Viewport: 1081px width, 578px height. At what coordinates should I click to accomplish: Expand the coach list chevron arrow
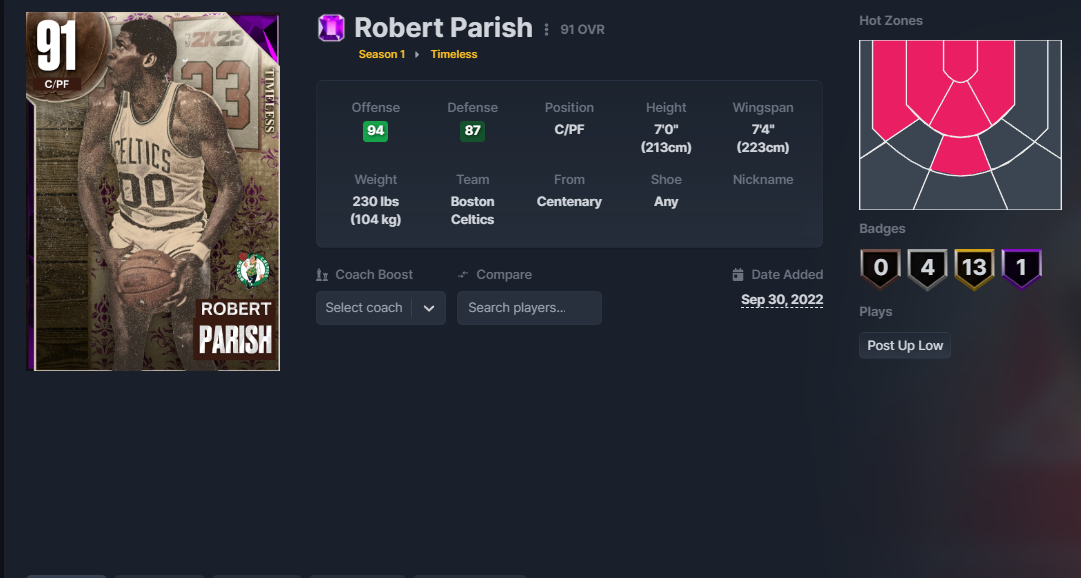click(x=429, y=308)
